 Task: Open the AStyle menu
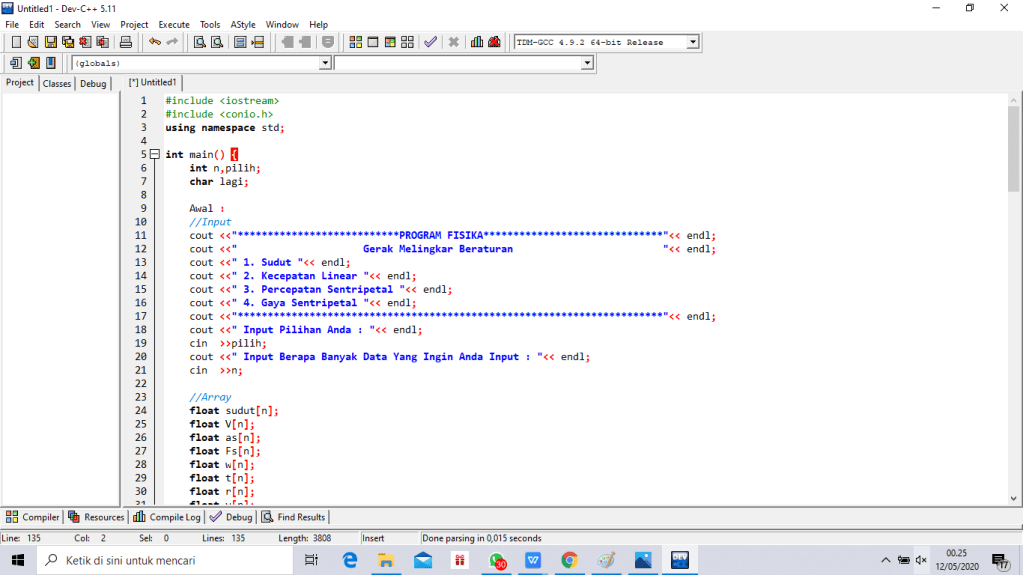(x=243, y=24)
